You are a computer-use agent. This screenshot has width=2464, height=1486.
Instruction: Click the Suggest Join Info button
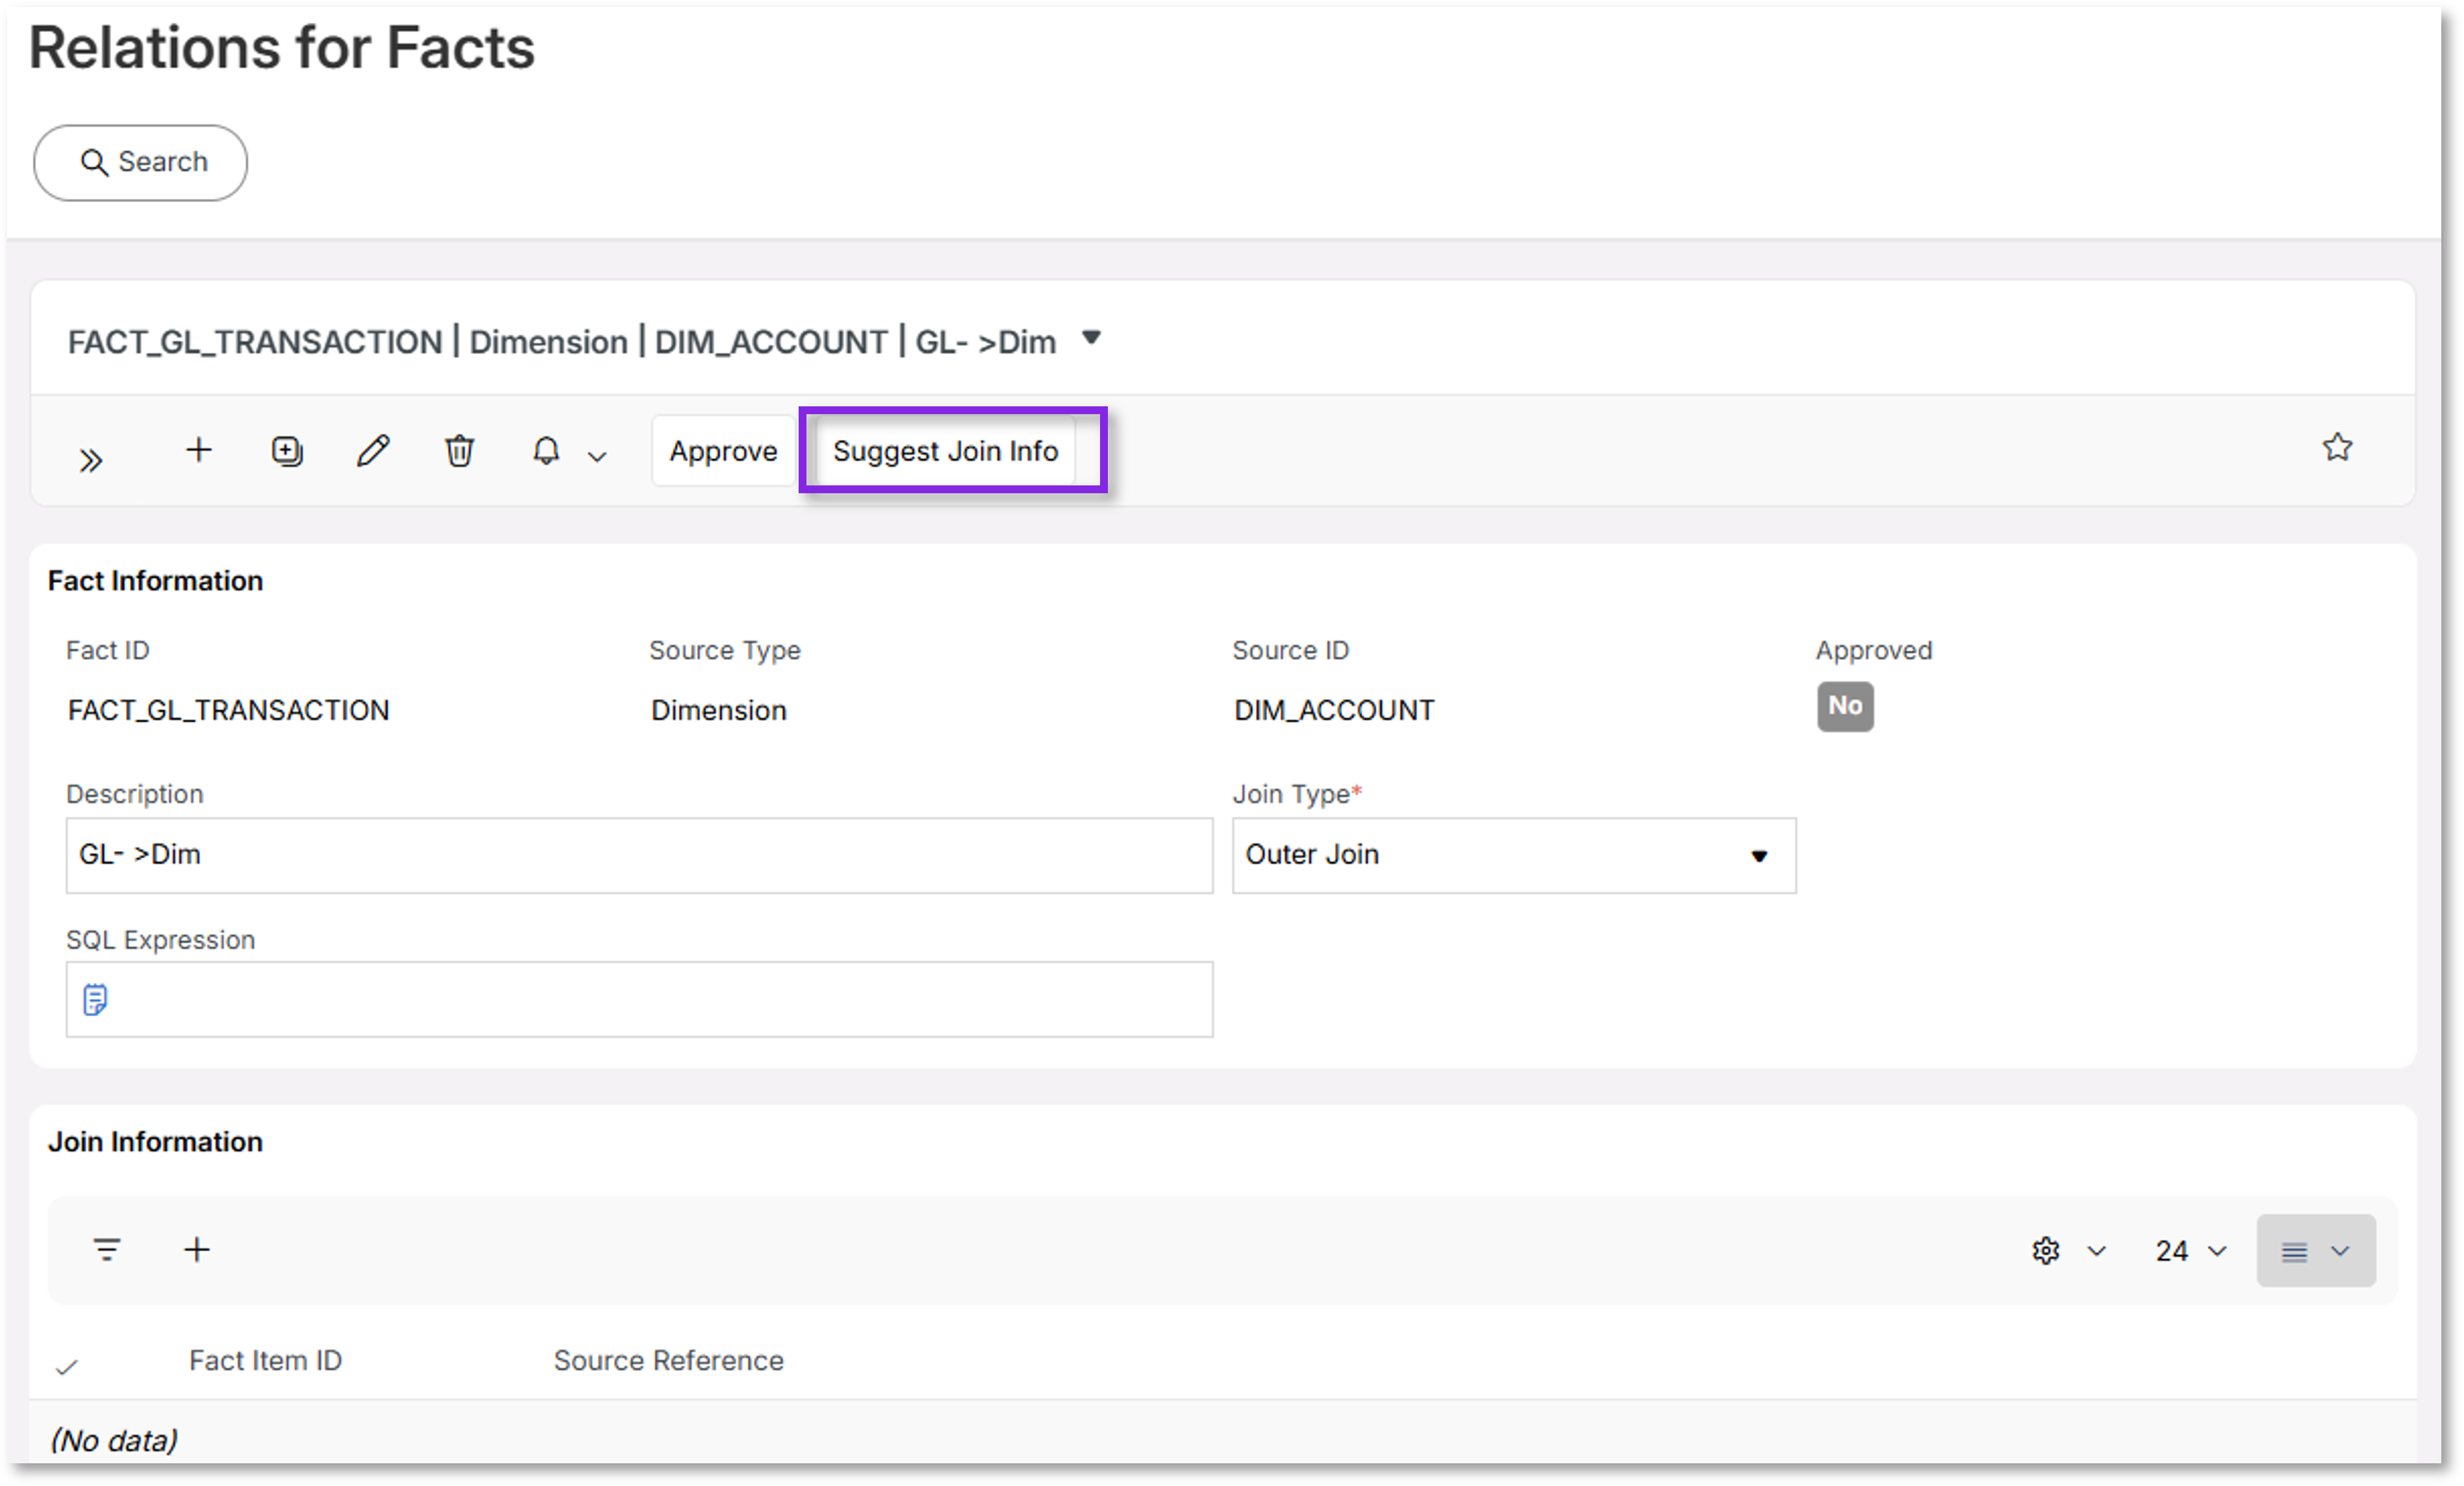(x=945, y=451)
